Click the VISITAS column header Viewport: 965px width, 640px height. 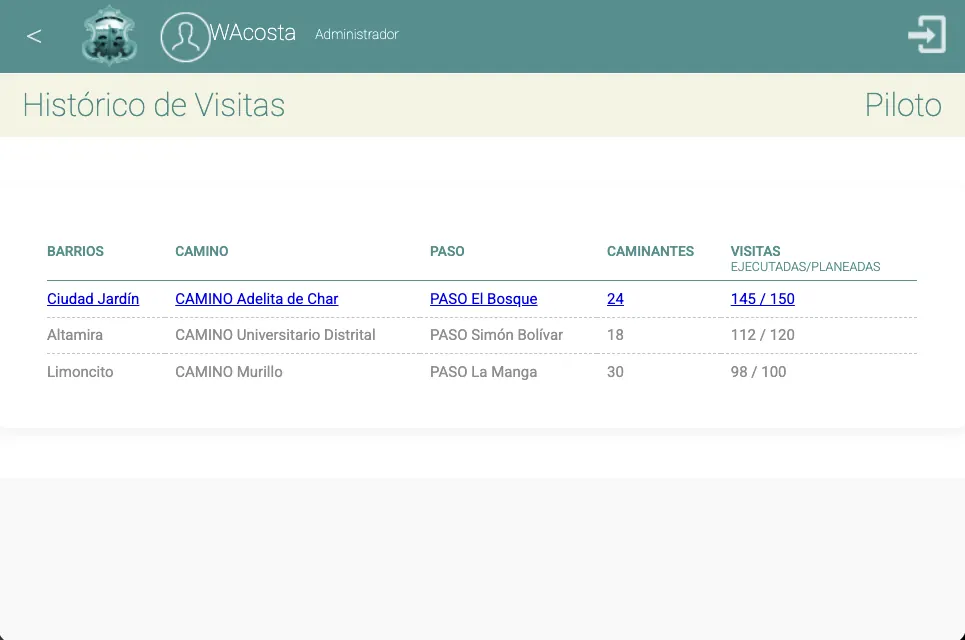(756, 251)
